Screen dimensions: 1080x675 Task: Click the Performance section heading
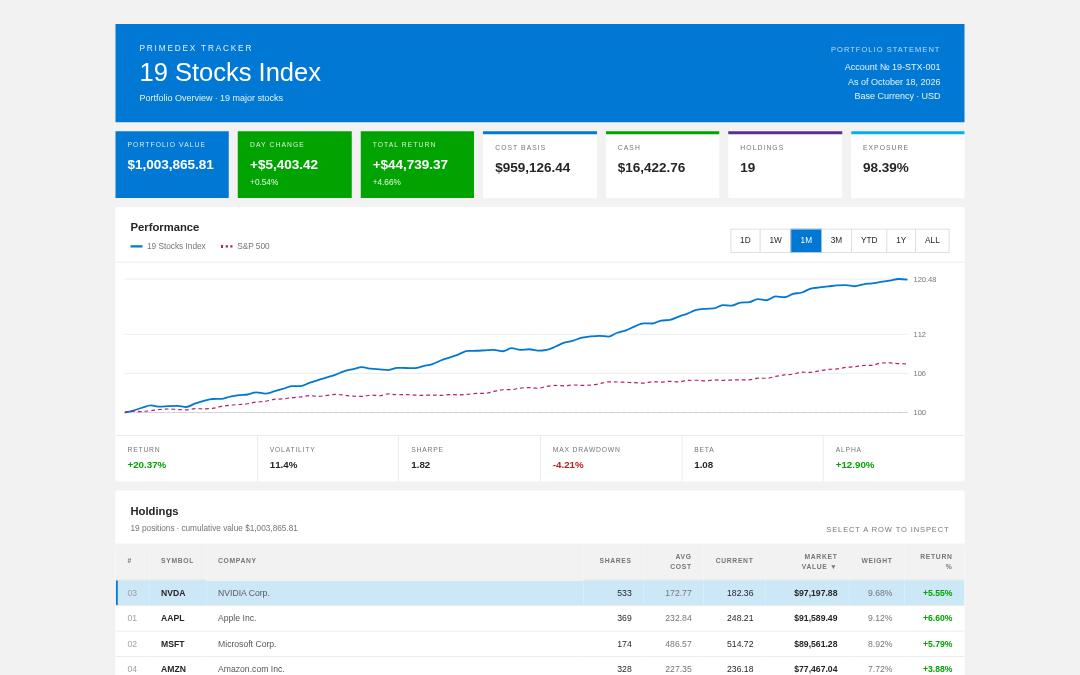point(165,227)
